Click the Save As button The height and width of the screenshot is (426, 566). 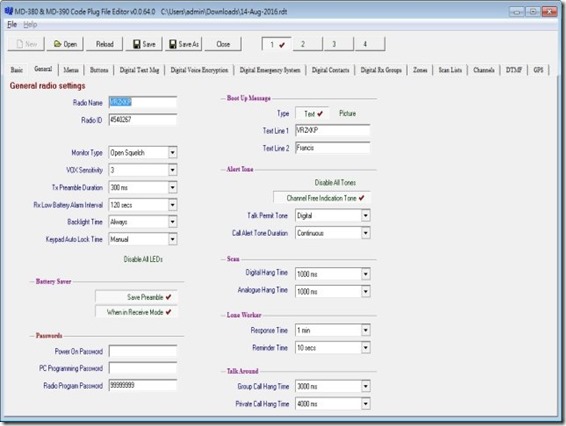(183, 44)
